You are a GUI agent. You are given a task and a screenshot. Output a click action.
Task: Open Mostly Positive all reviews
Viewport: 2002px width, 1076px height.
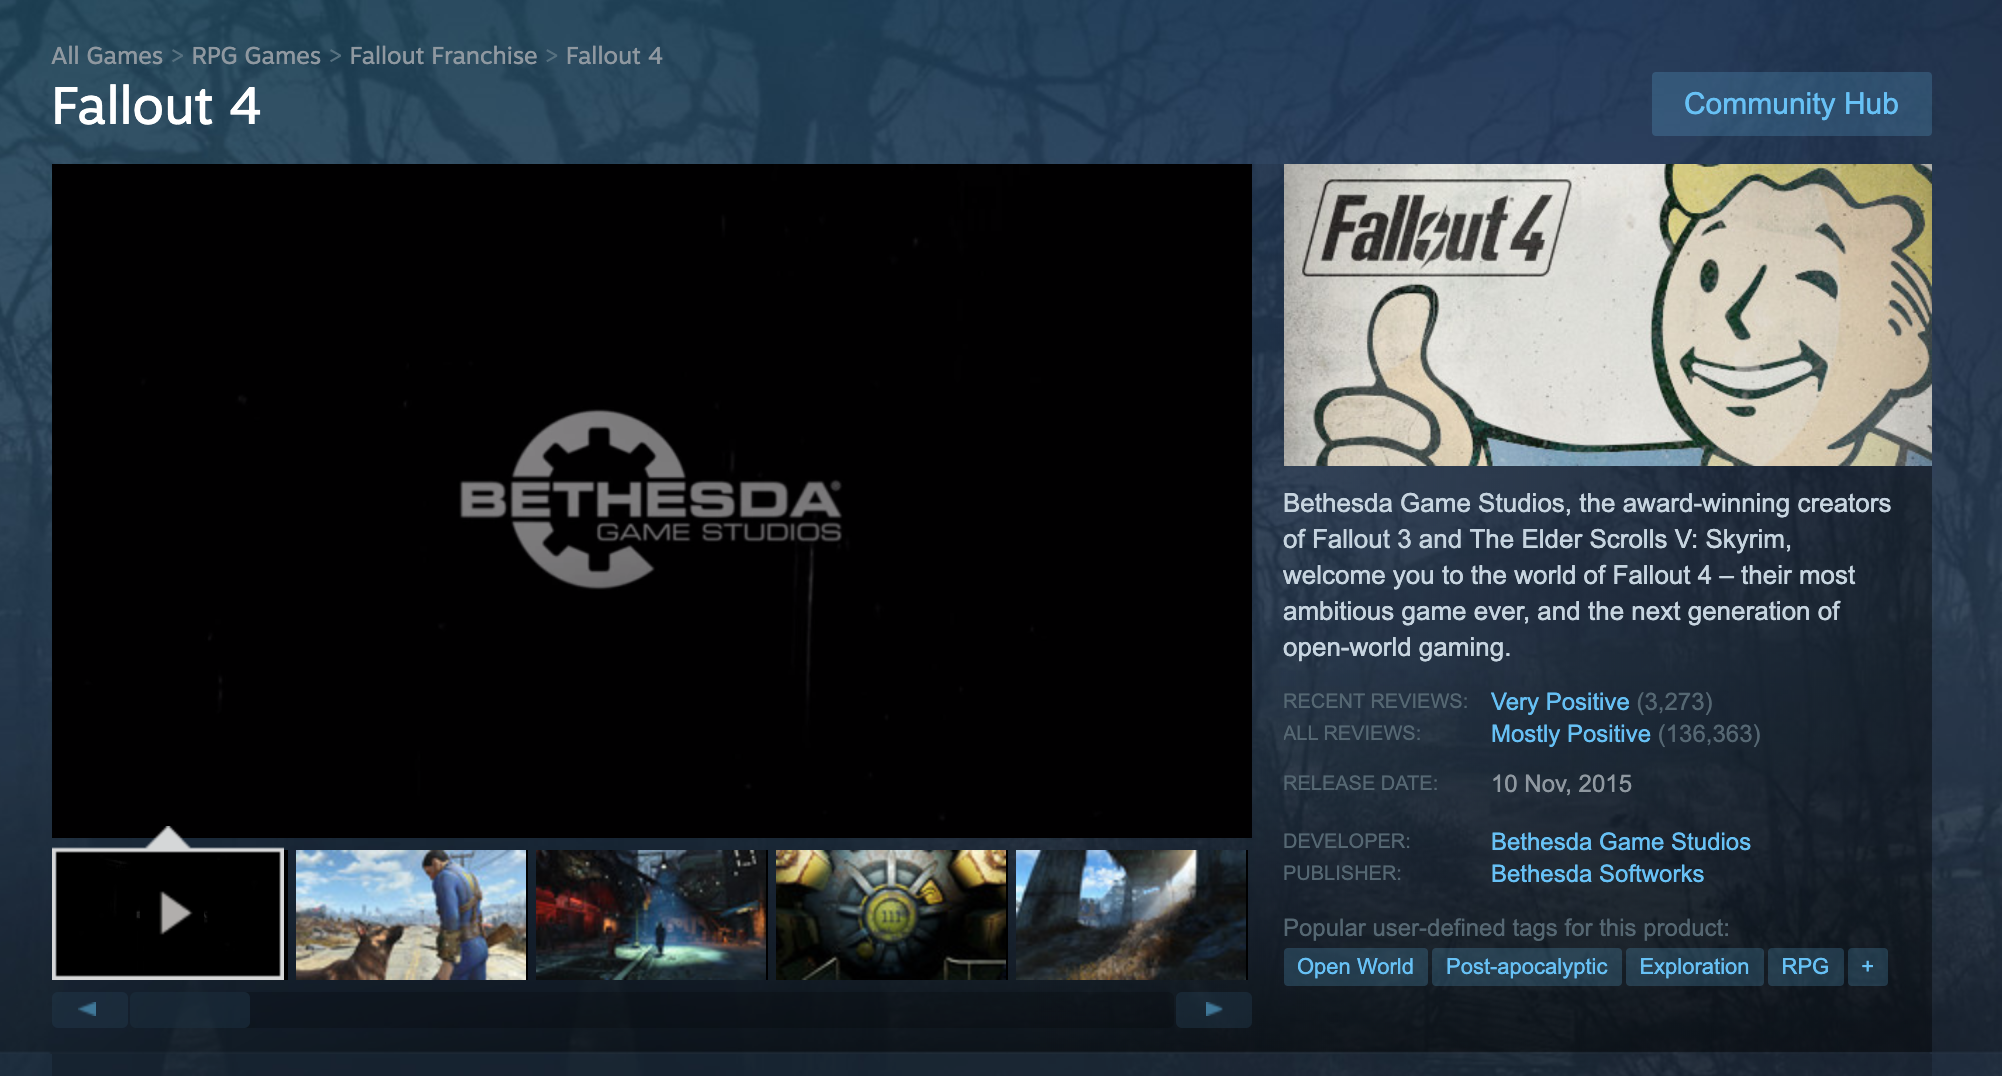tap(1570, 734)
